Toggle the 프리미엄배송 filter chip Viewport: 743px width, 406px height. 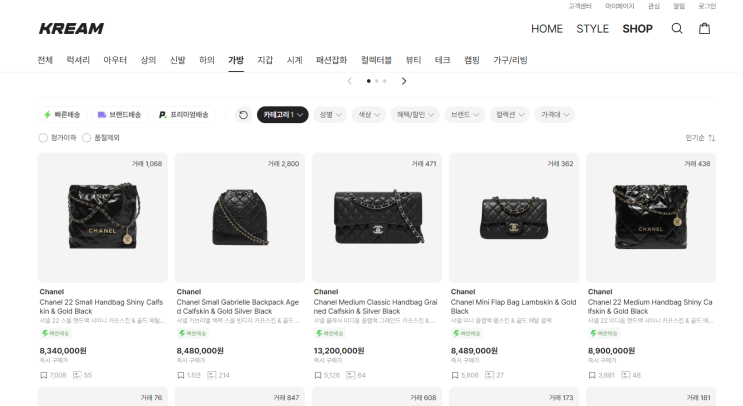(184, 115)
